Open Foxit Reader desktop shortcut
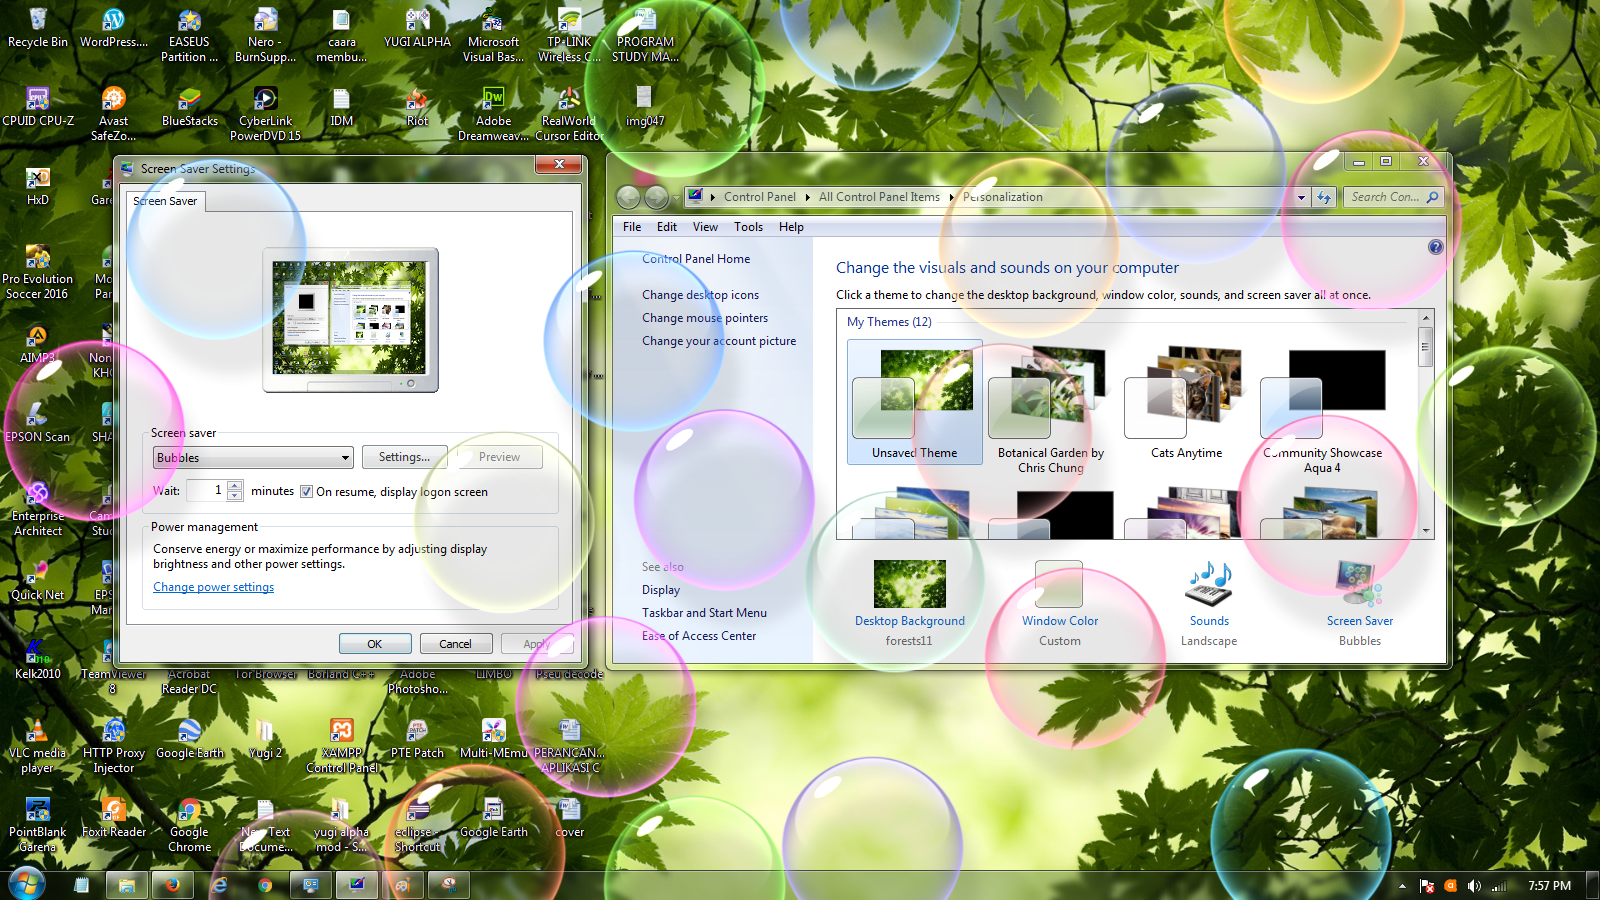This screenshot has height=900, width=1600. click(114, 817)
